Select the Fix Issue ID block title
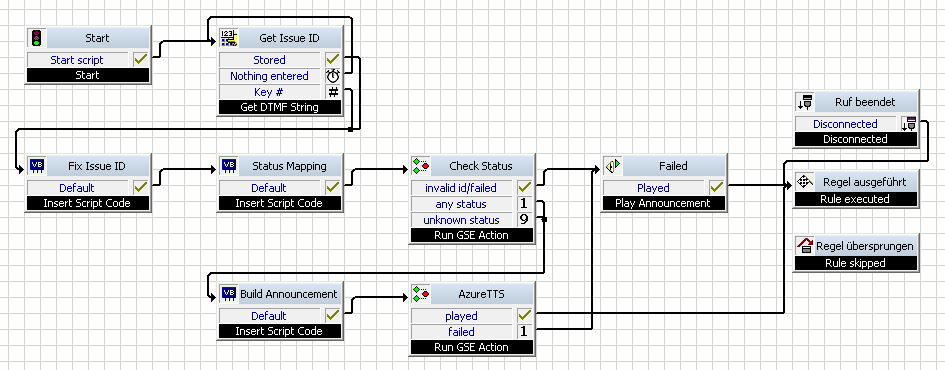This screenshot has width=945, height=370. [x=97, y=166]
